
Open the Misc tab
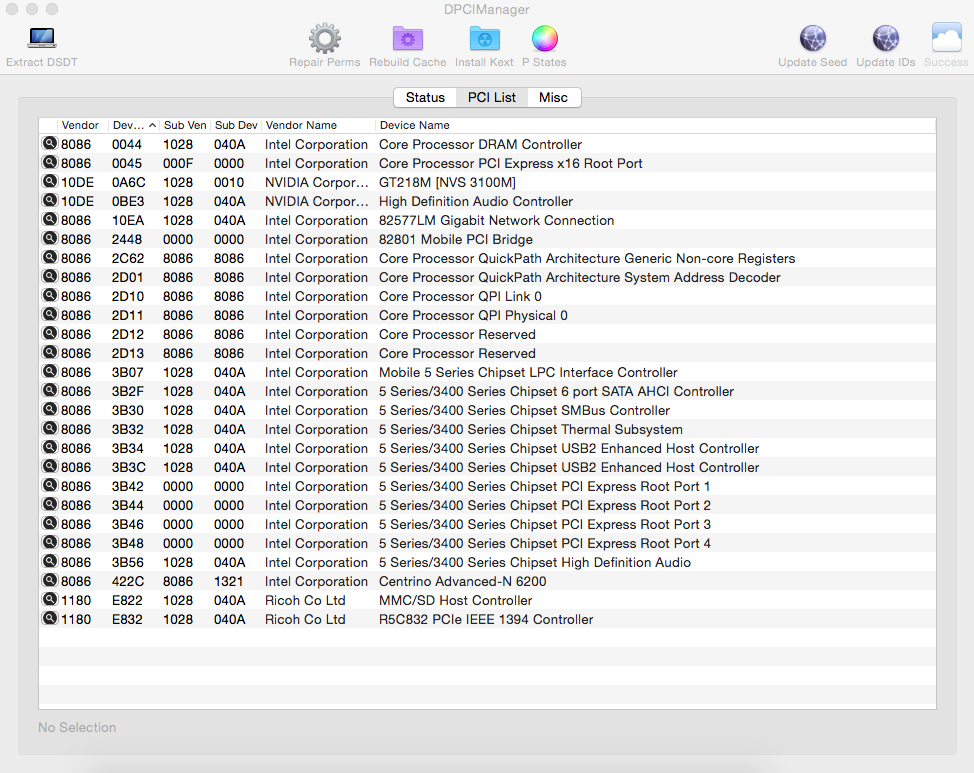pyautogui.click(x=553, y=97)
